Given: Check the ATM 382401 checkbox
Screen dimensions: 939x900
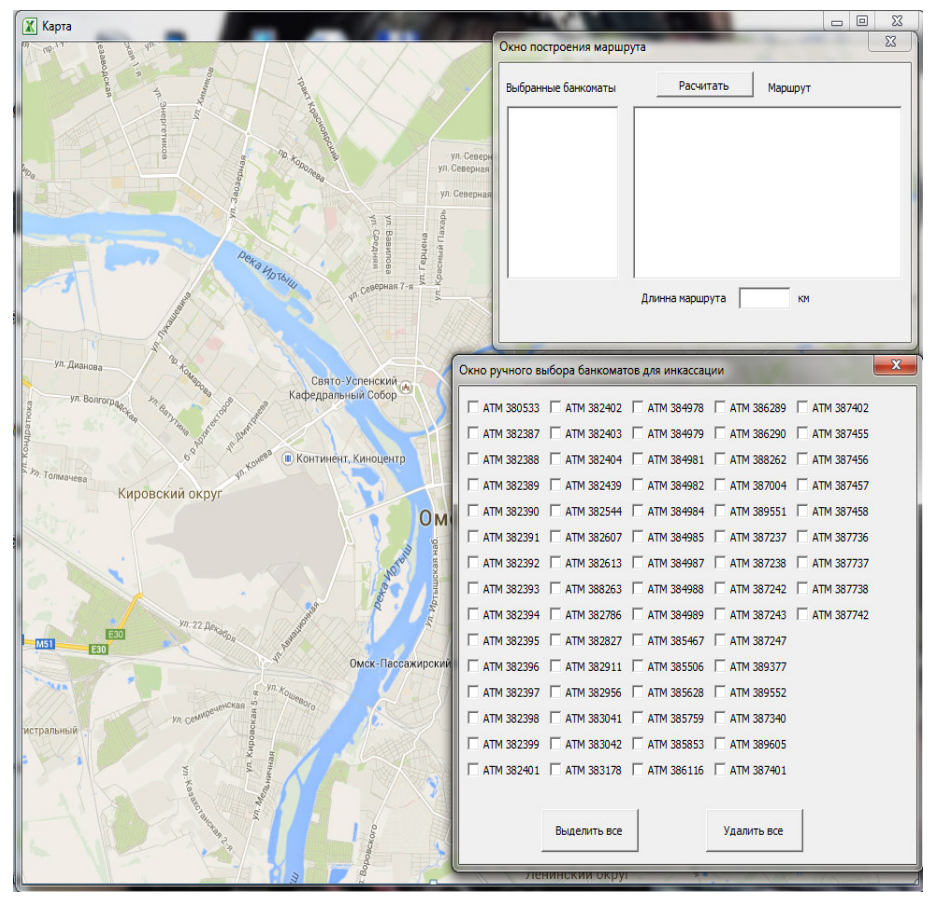Looking at the screenshot, I should [473, 770].
